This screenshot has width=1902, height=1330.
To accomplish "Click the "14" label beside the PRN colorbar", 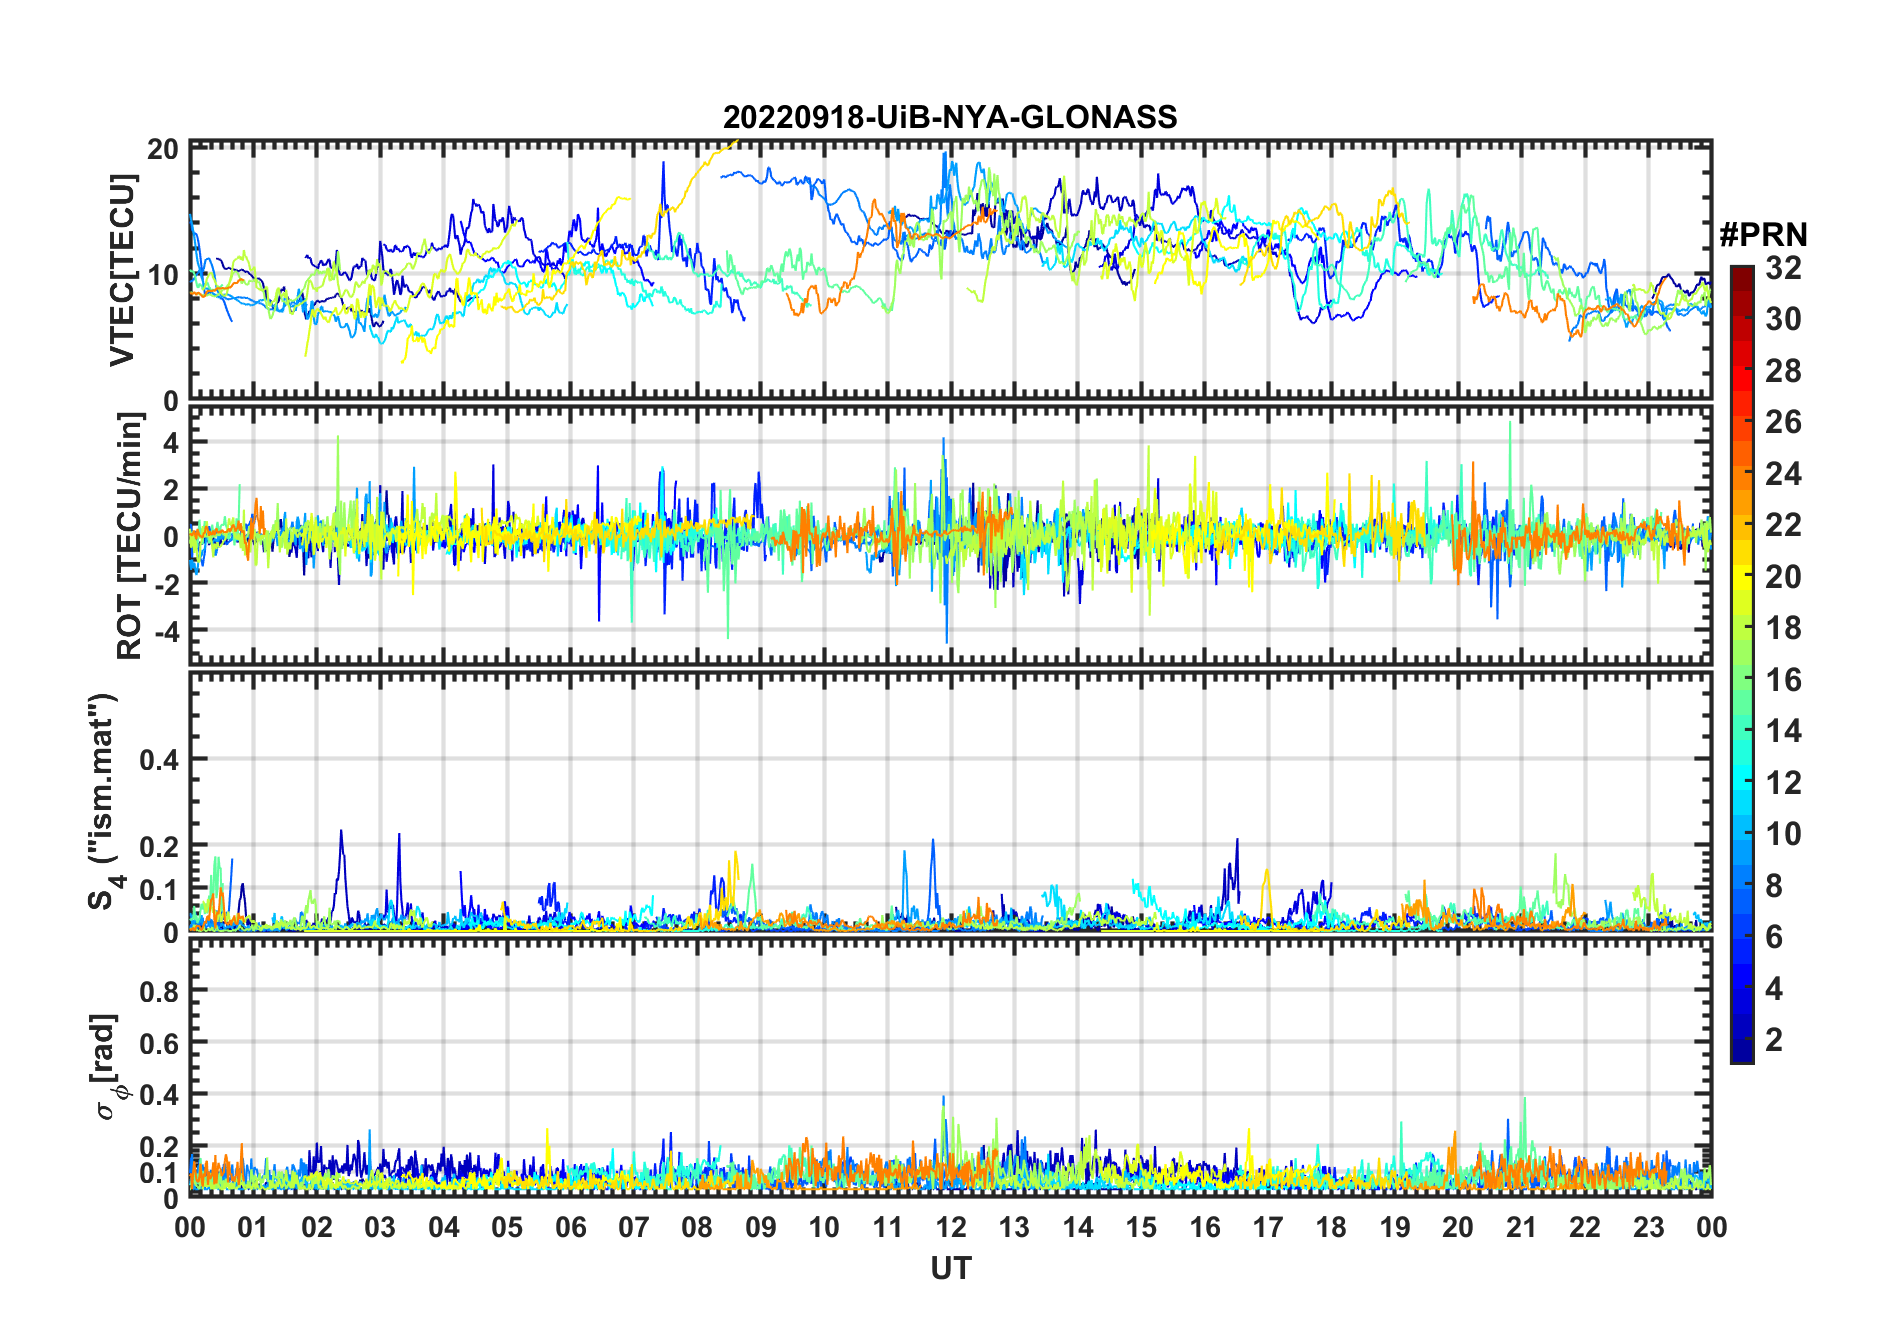I will [1783, 731].
